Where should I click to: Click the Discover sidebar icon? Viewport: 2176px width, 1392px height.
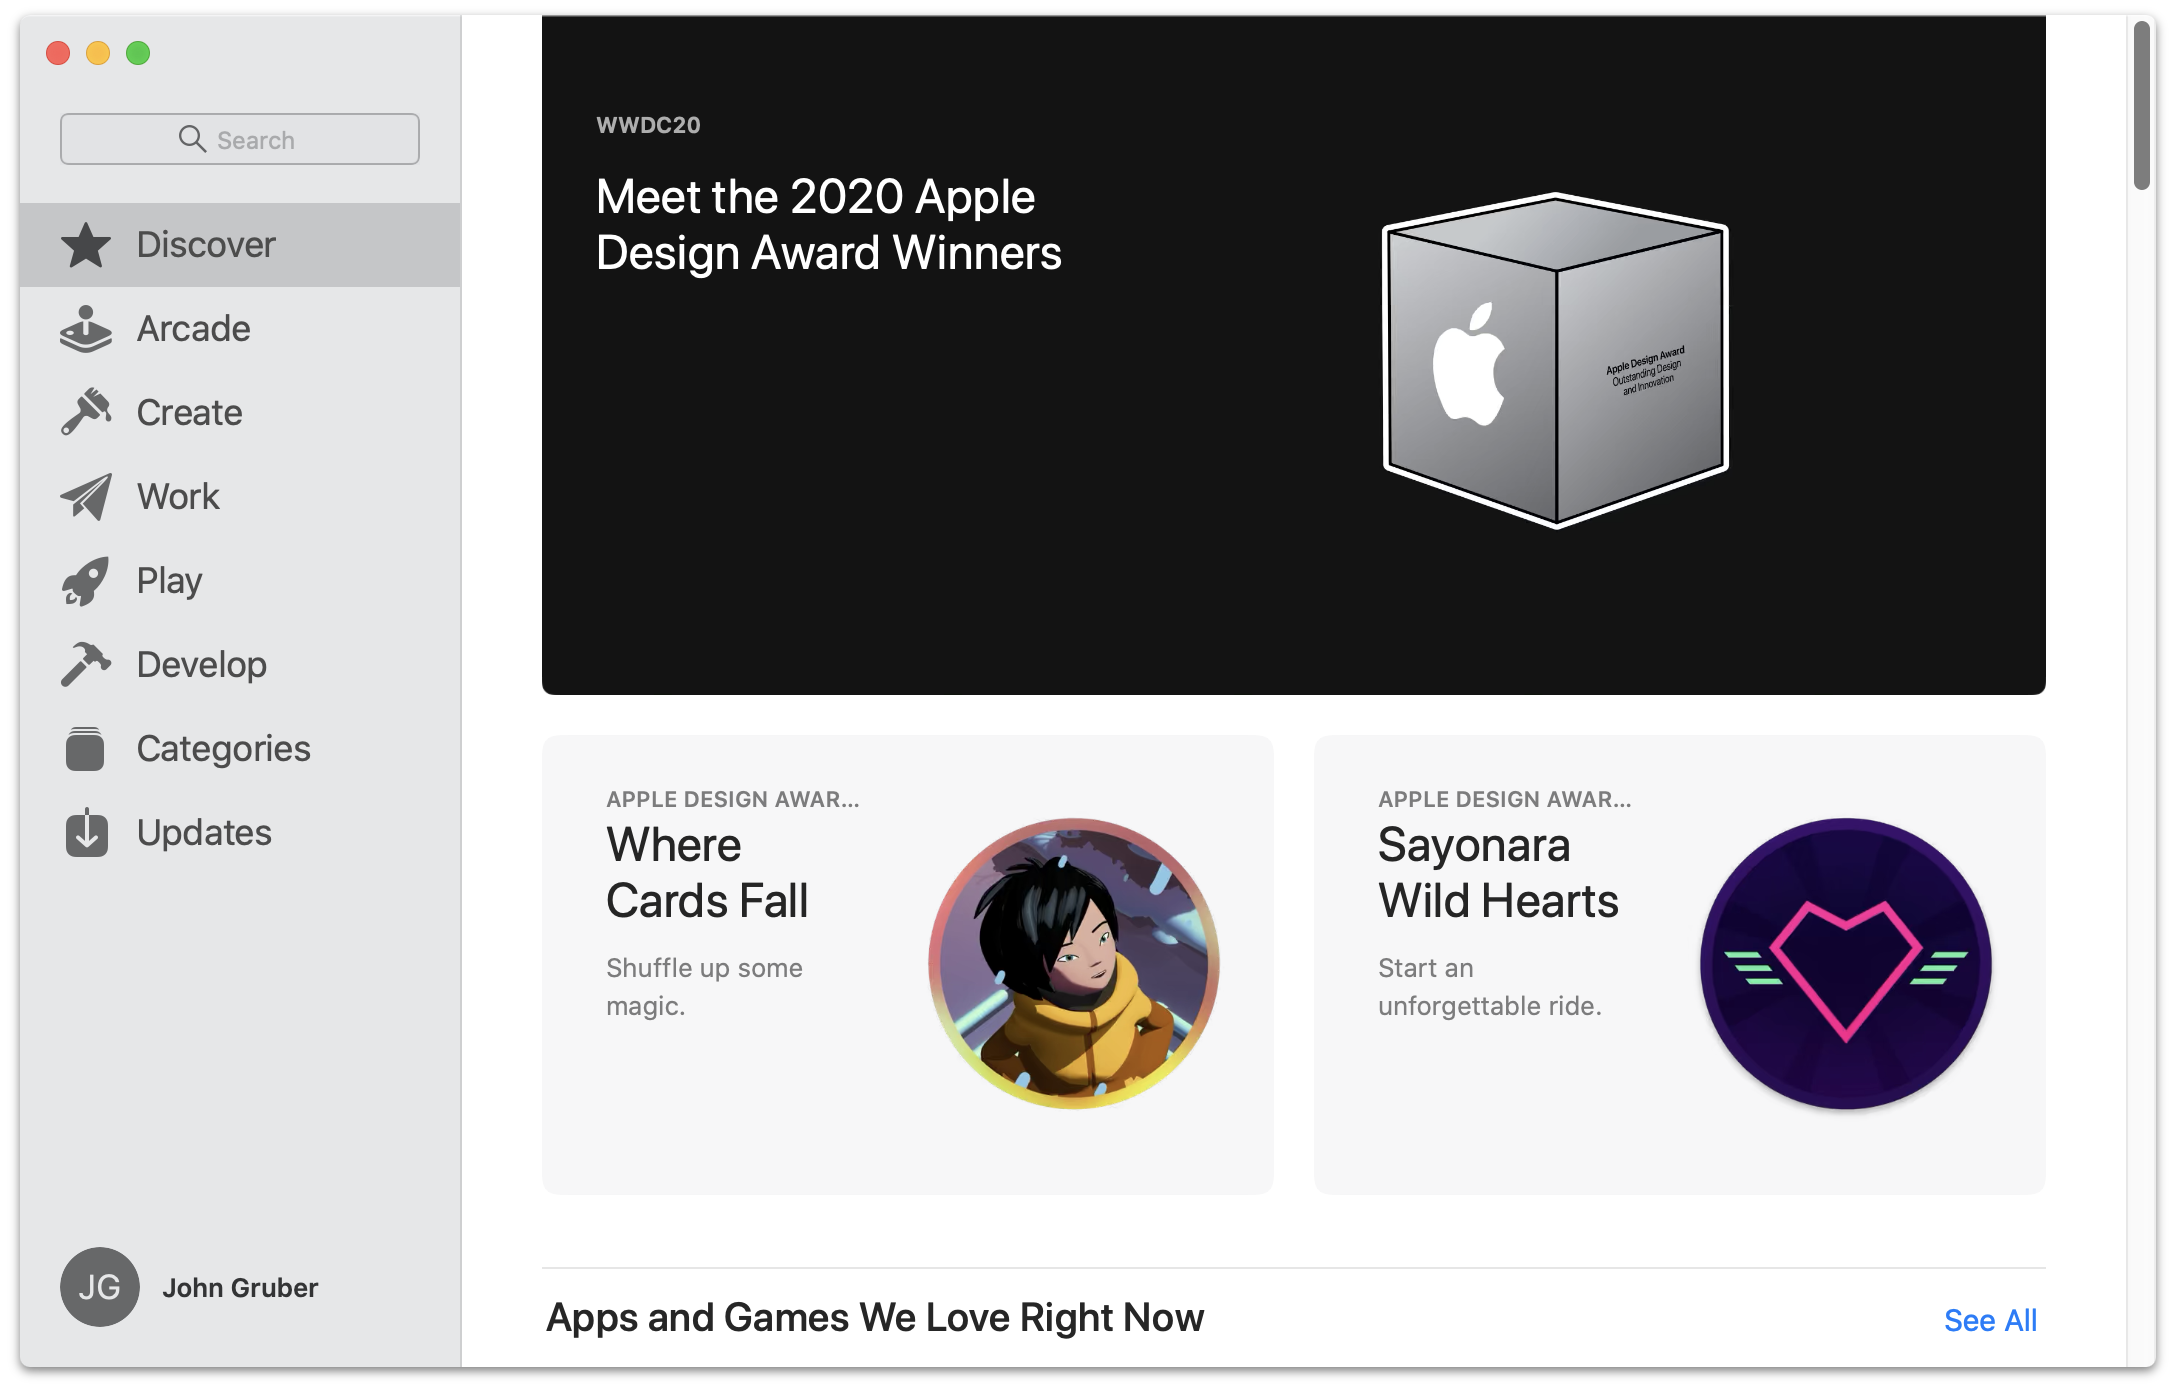point(84,243)
